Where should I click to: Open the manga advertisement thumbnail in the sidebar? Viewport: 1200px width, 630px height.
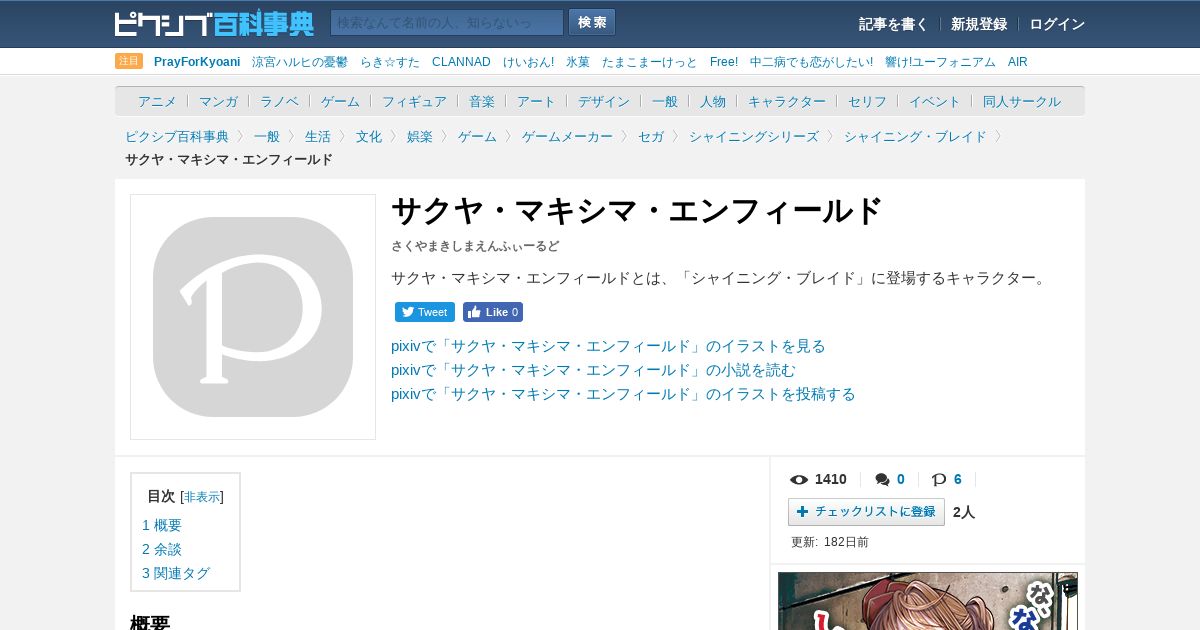pyautogui.click(x=928, y=601)
